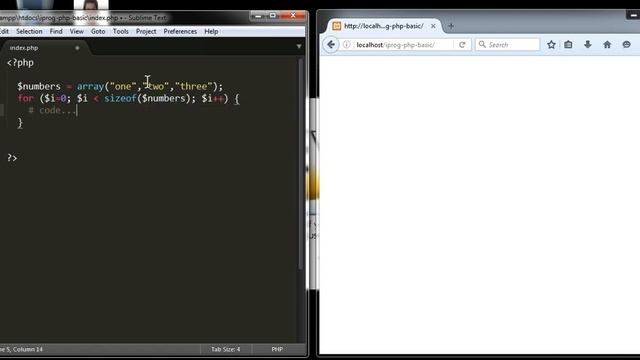Viewport: 640px width, 360px height.
Task: Minimize the Sublime Text window
Action: click(x=258, y=16)
